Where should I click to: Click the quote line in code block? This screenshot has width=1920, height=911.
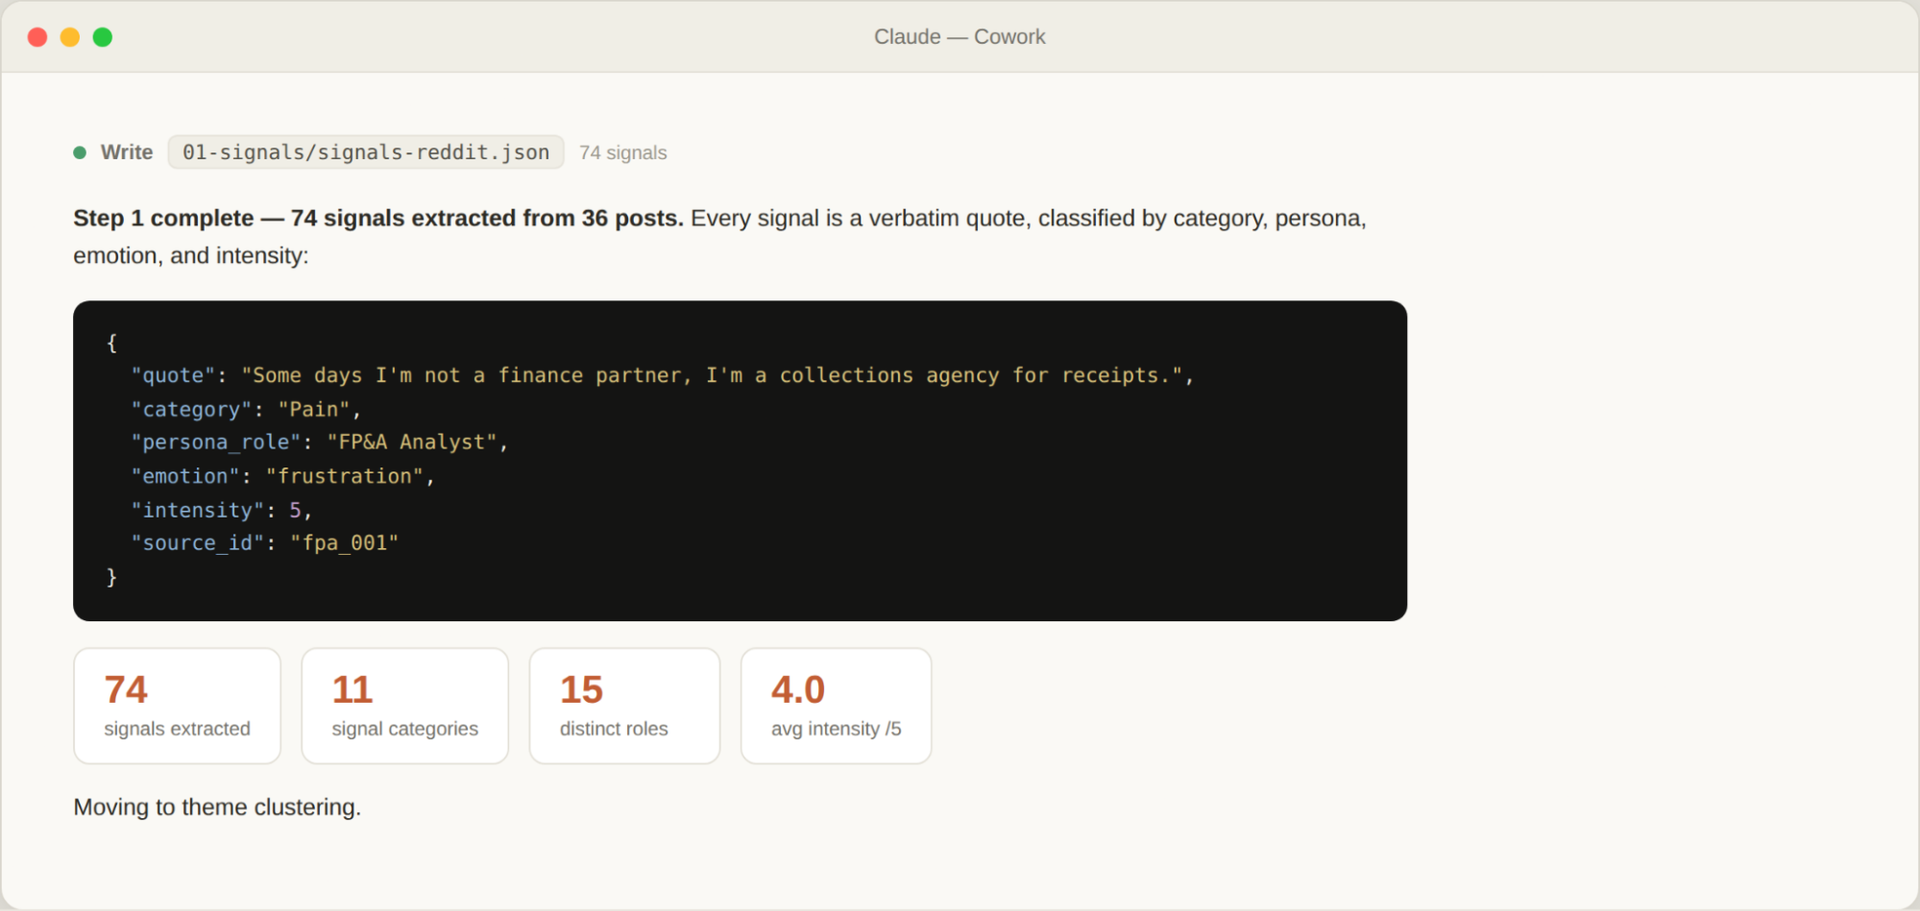[663, 375]
